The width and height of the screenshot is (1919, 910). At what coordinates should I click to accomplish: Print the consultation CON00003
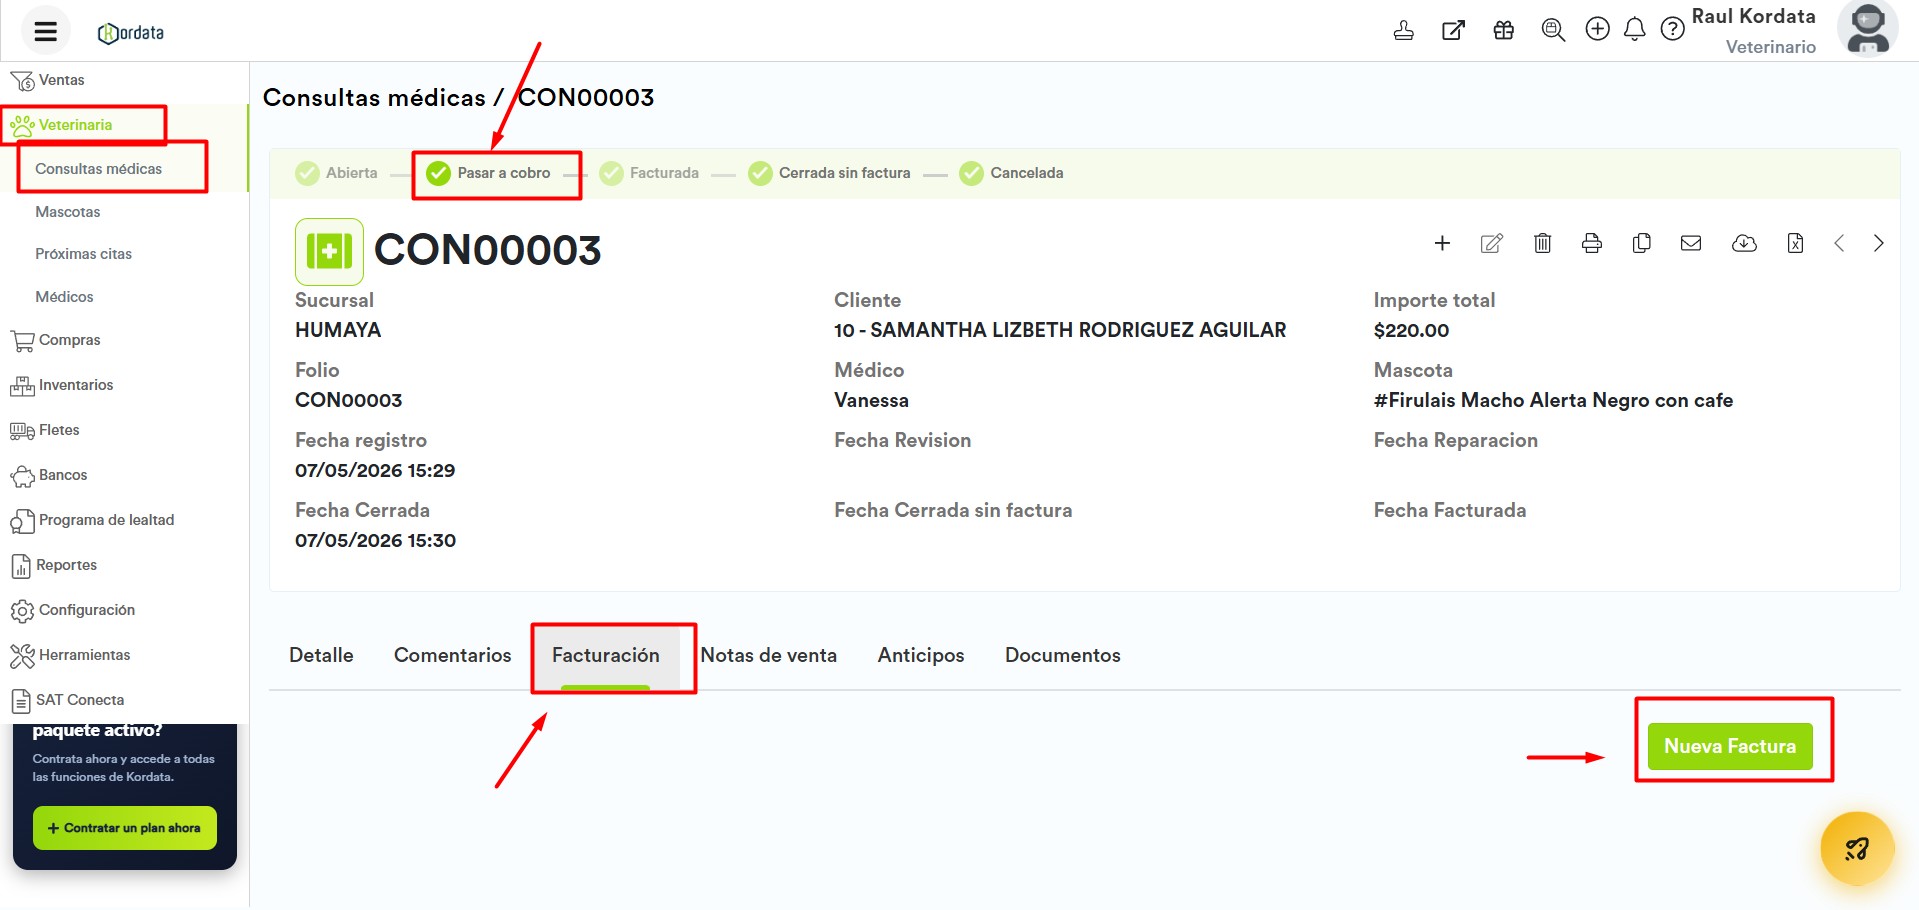[1592, 243]
